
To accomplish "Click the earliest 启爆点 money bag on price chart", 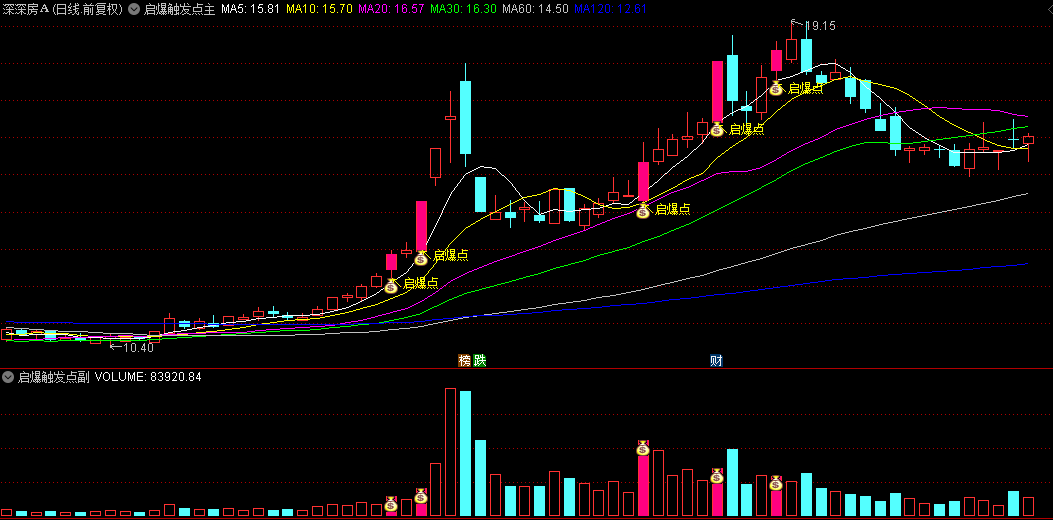I will [x=391, y=286].
